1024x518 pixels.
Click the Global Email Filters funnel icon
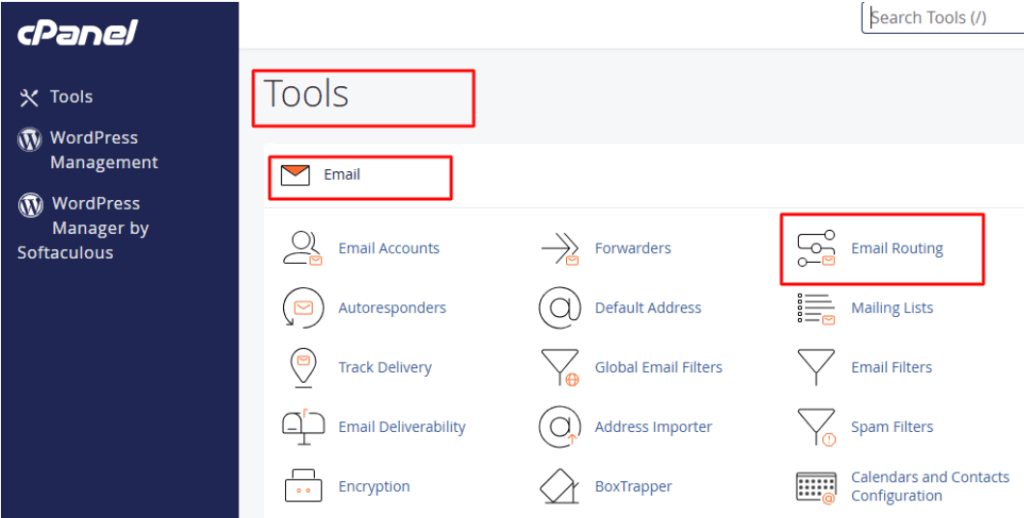pos(560,368)
